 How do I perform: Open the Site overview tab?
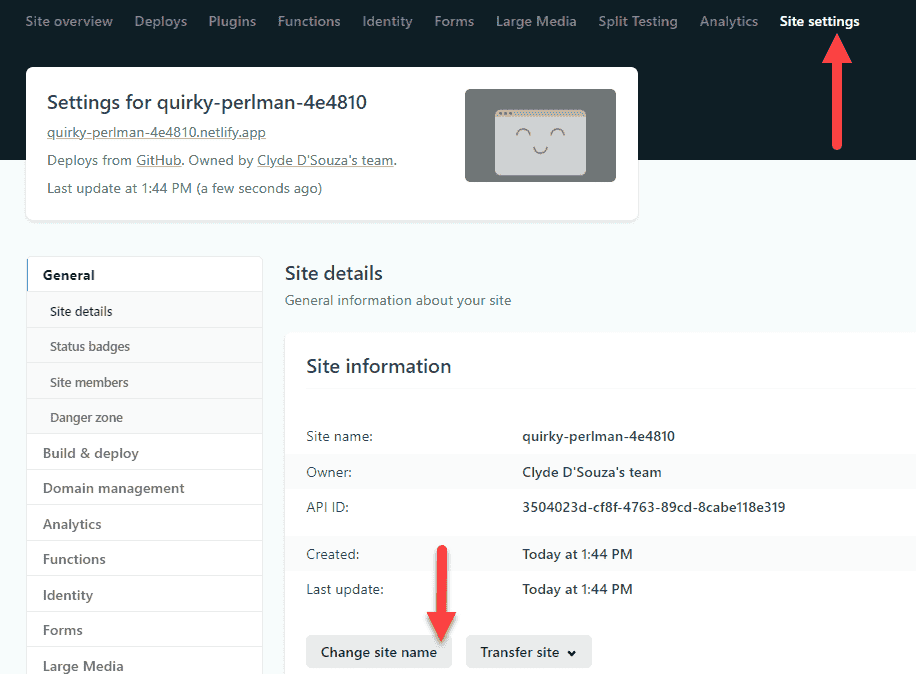[x=69, y=22]
